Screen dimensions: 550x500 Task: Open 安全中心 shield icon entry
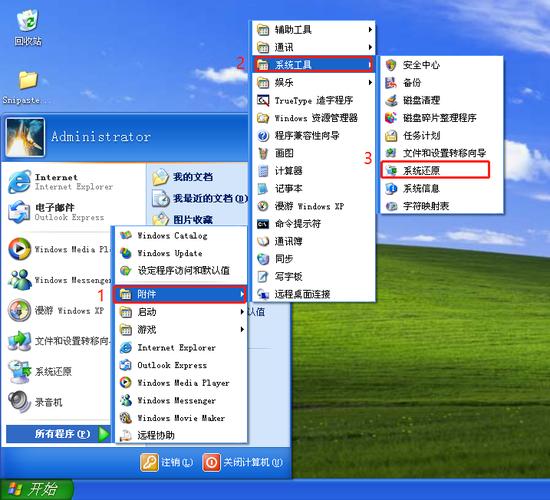click(x=441, y=65)
